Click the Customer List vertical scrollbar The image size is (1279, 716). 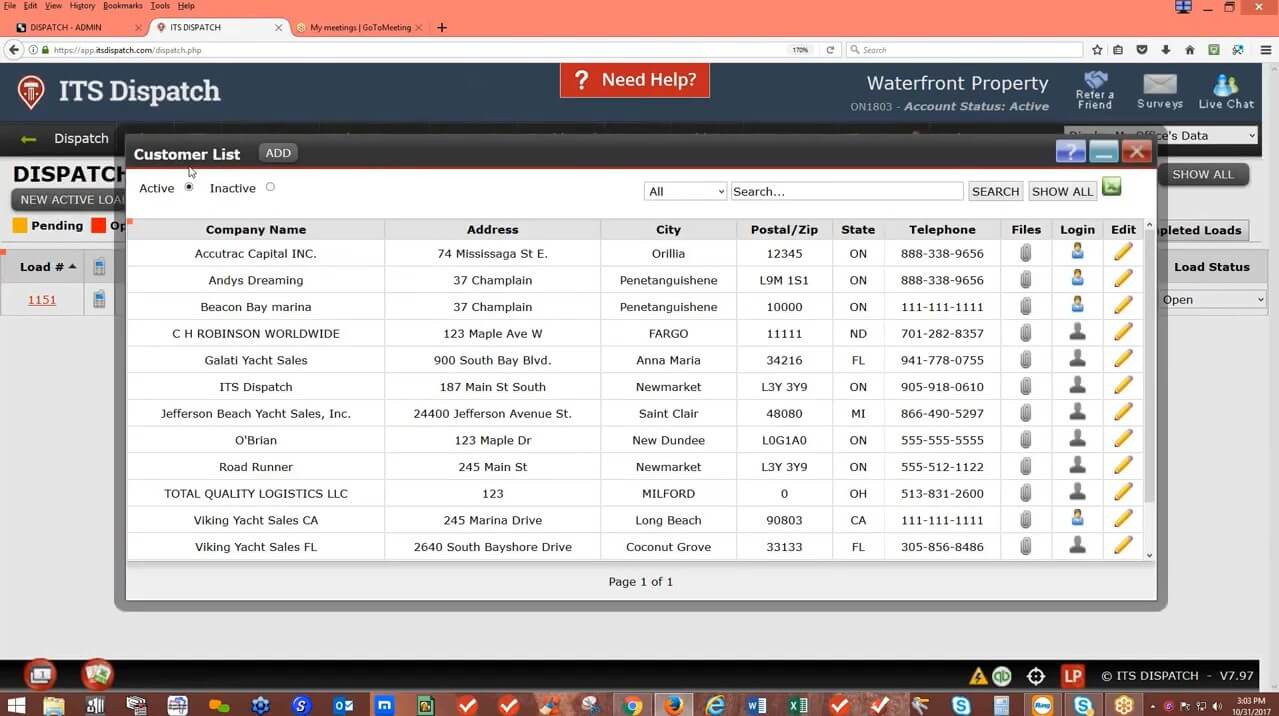coord(1149,390)
